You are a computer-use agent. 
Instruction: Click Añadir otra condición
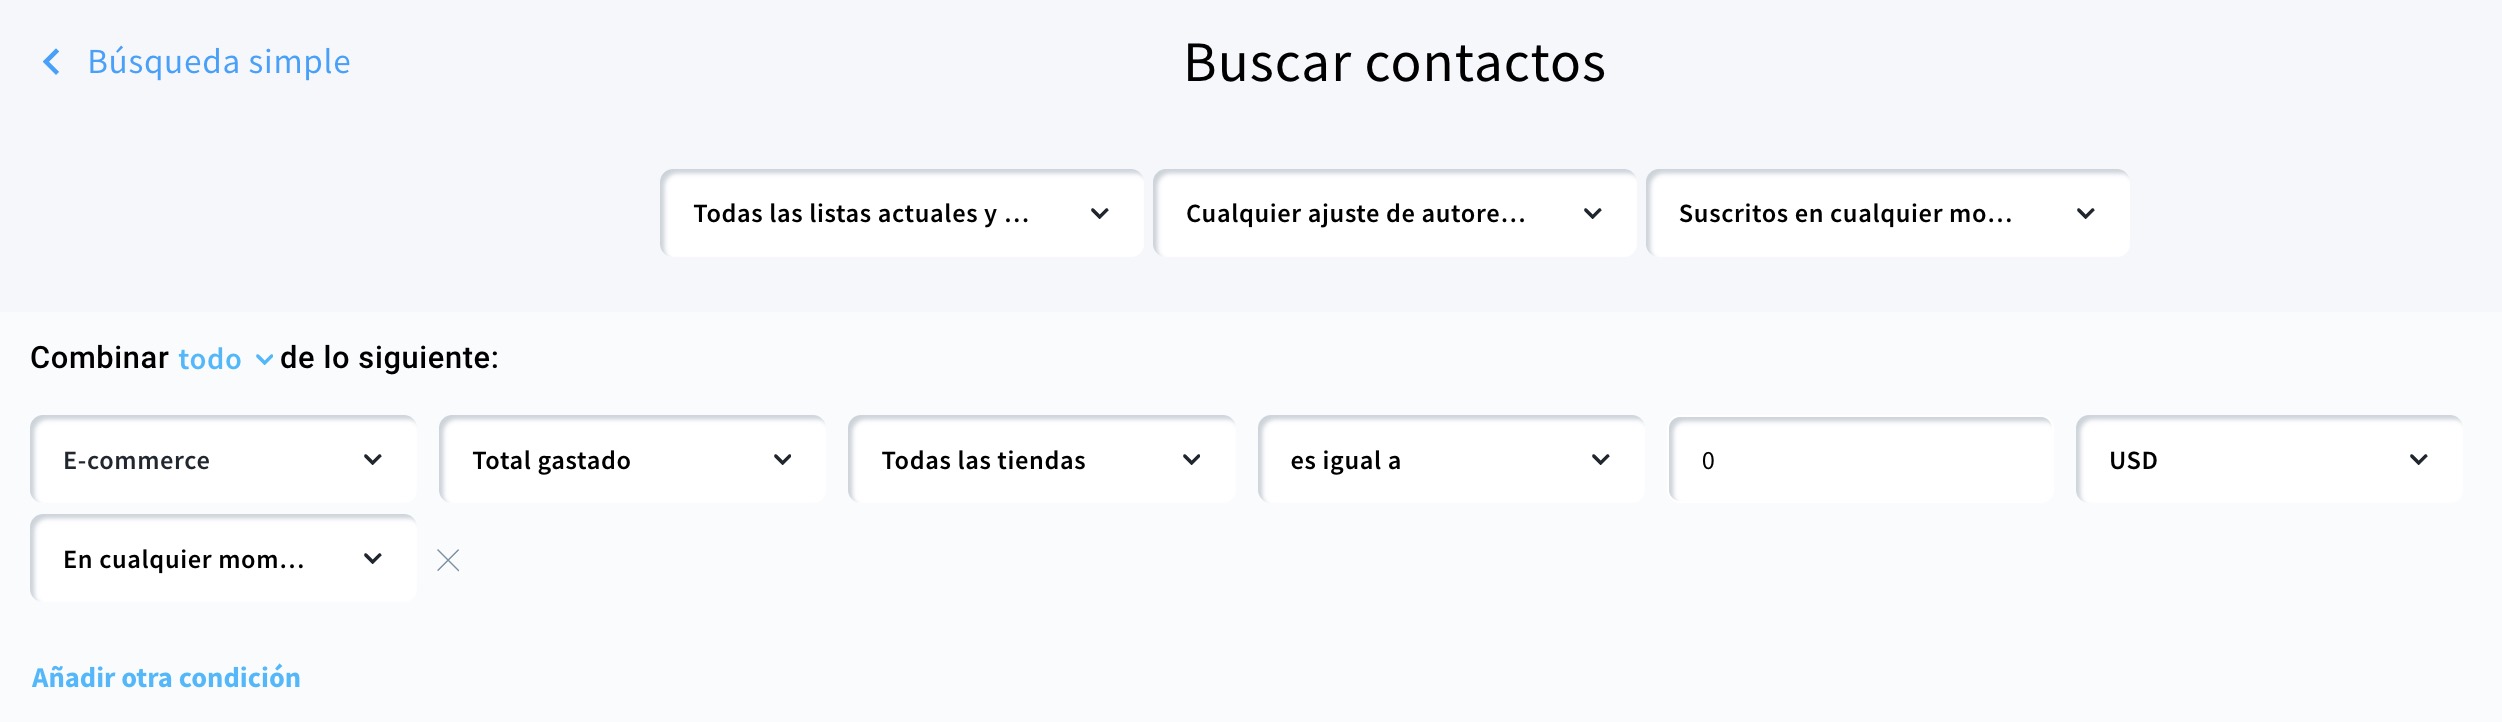pos(166,677)
